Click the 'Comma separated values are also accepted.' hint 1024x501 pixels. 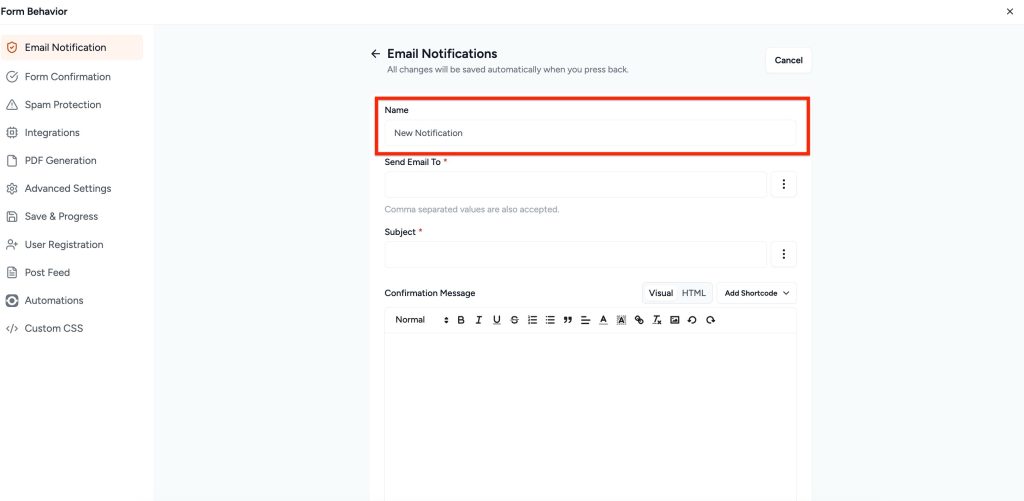click(x=472, y=210)
